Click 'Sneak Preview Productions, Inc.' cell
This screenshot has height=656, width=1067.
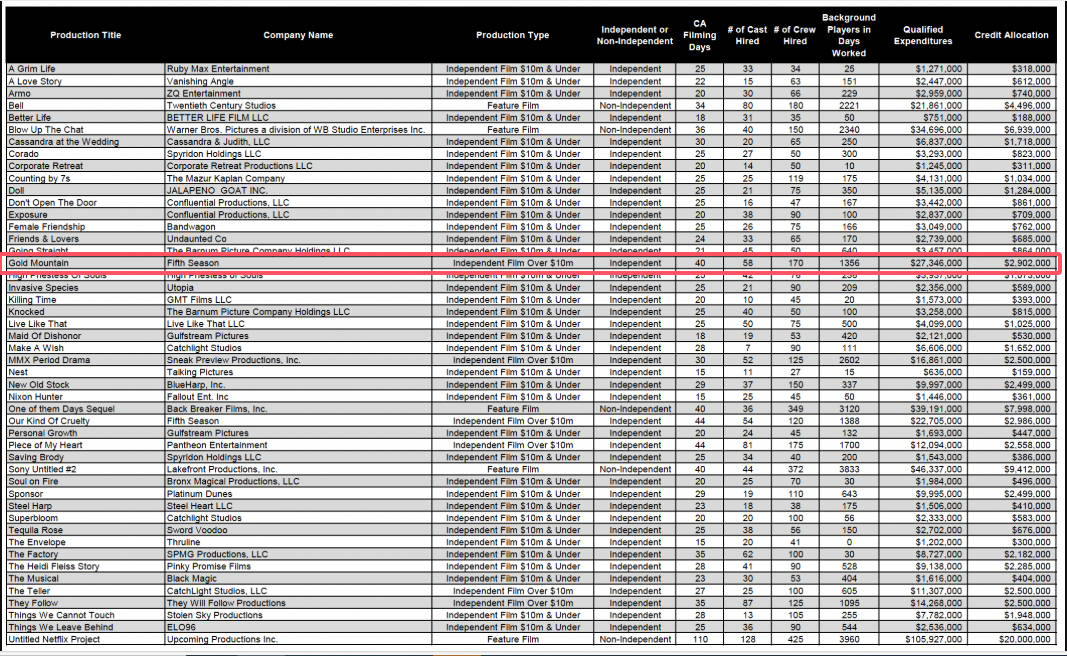coord(298,360)
